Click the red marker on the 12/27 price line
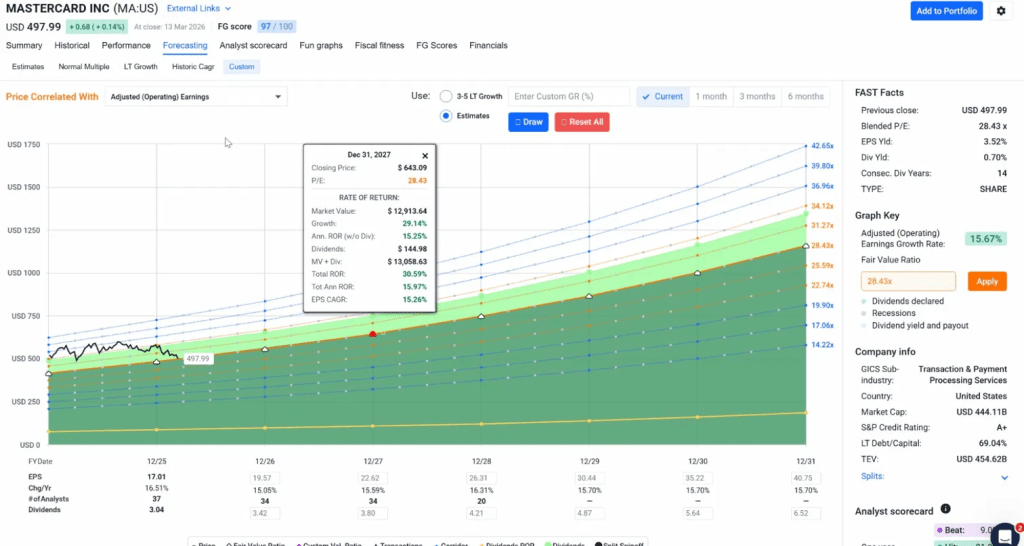This screenshot has width=1024, height=546. point(373,334)
